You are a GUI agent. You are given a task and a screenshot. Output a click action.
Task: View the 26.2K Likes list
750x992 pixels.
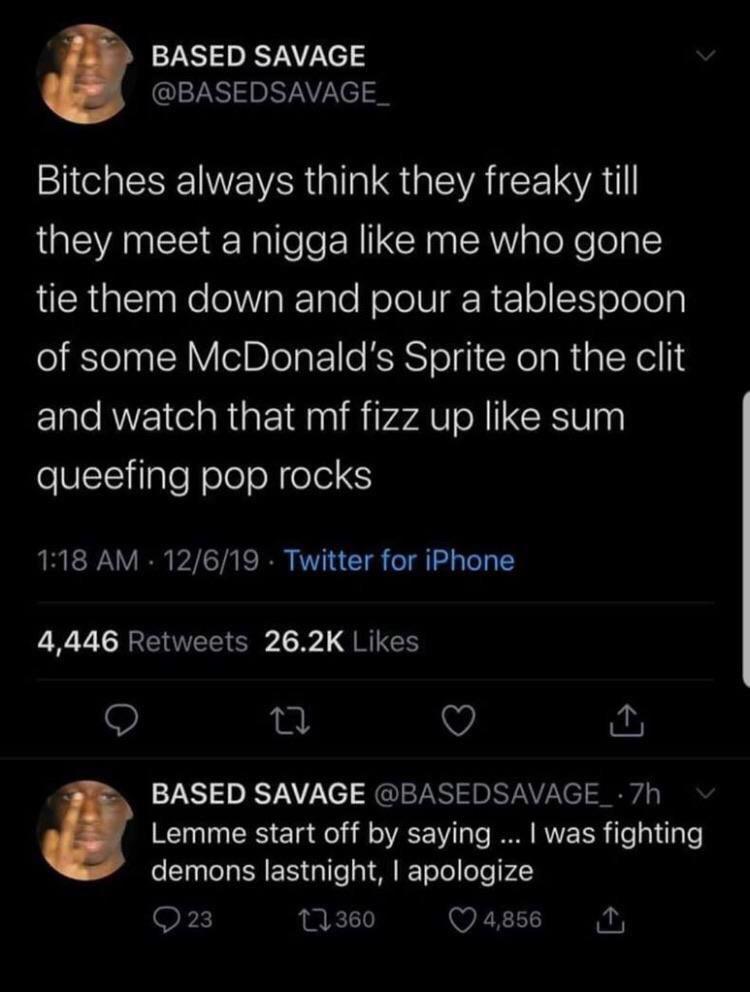(342, 641)
